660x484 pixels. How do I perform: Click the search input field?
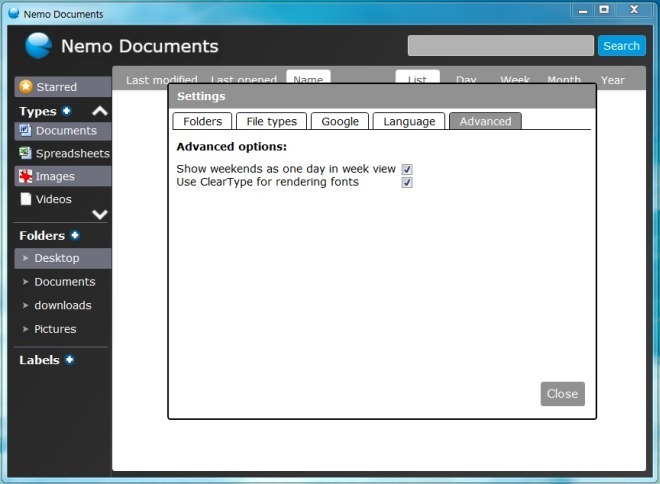(500, 45)
